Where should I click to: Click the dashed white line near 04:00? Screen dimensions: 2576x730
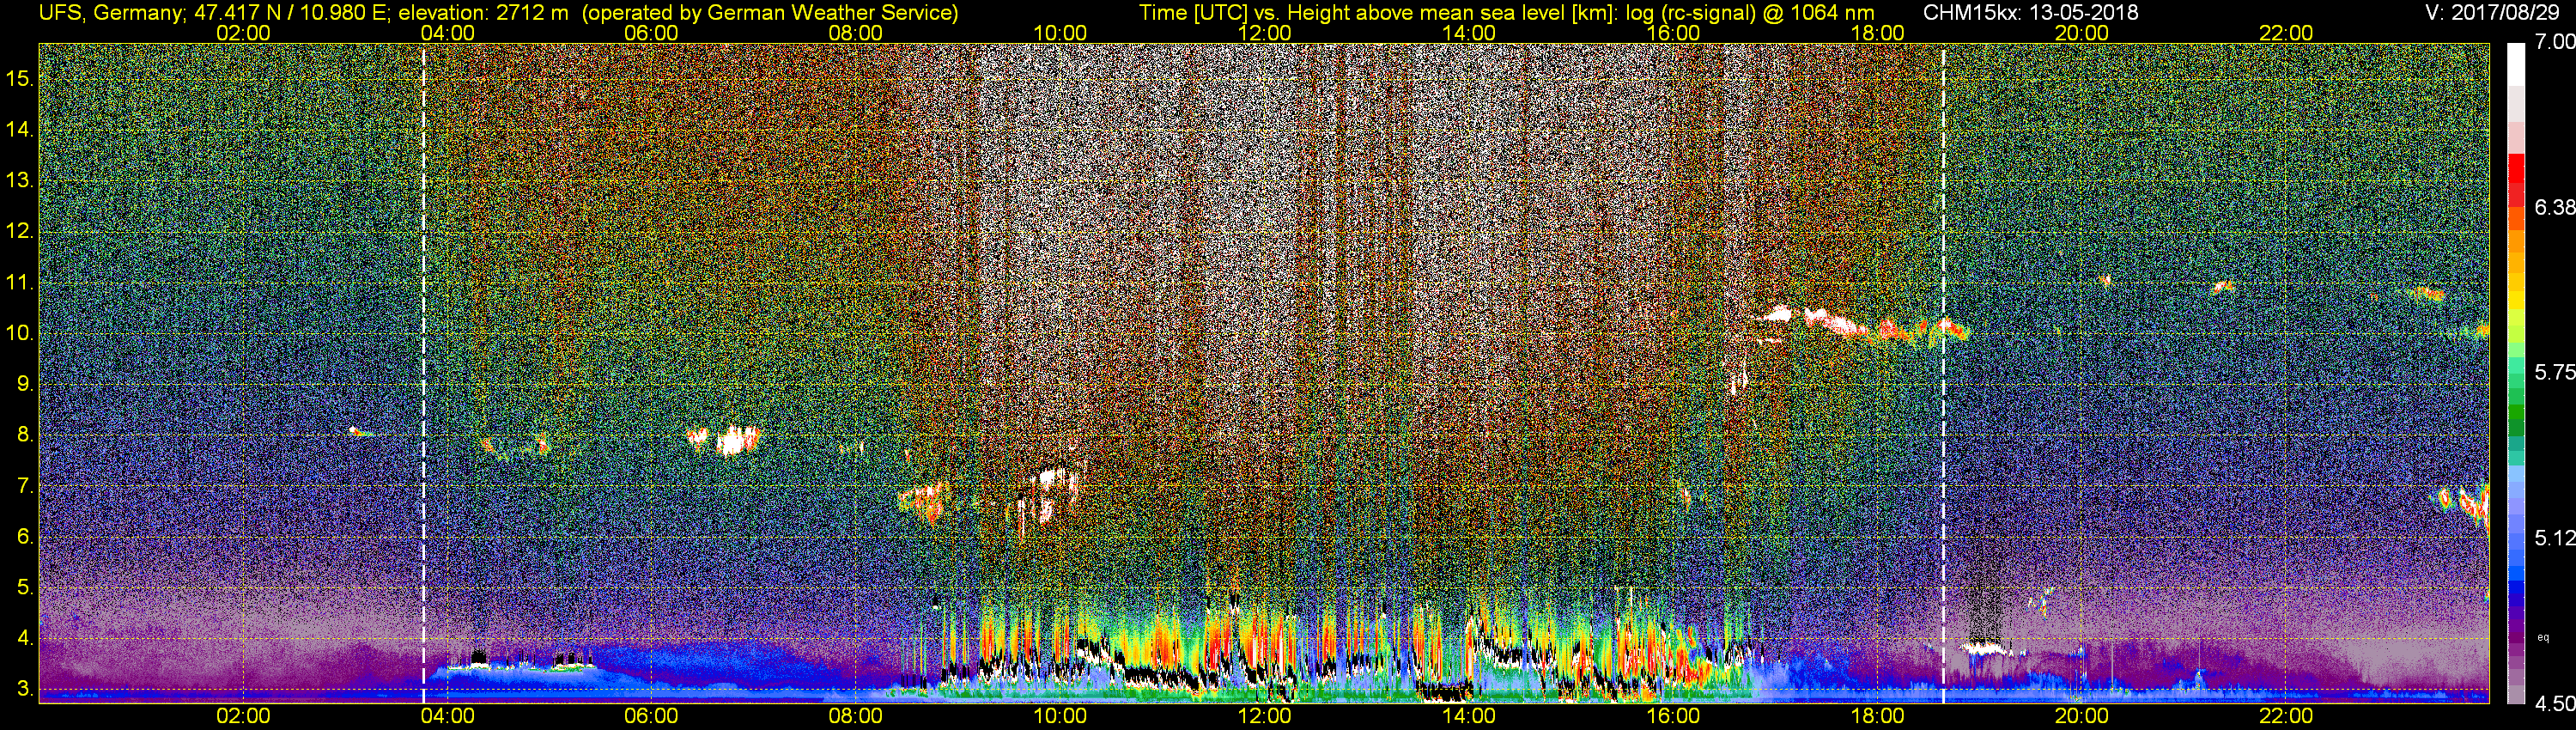(x=424, y=372)
